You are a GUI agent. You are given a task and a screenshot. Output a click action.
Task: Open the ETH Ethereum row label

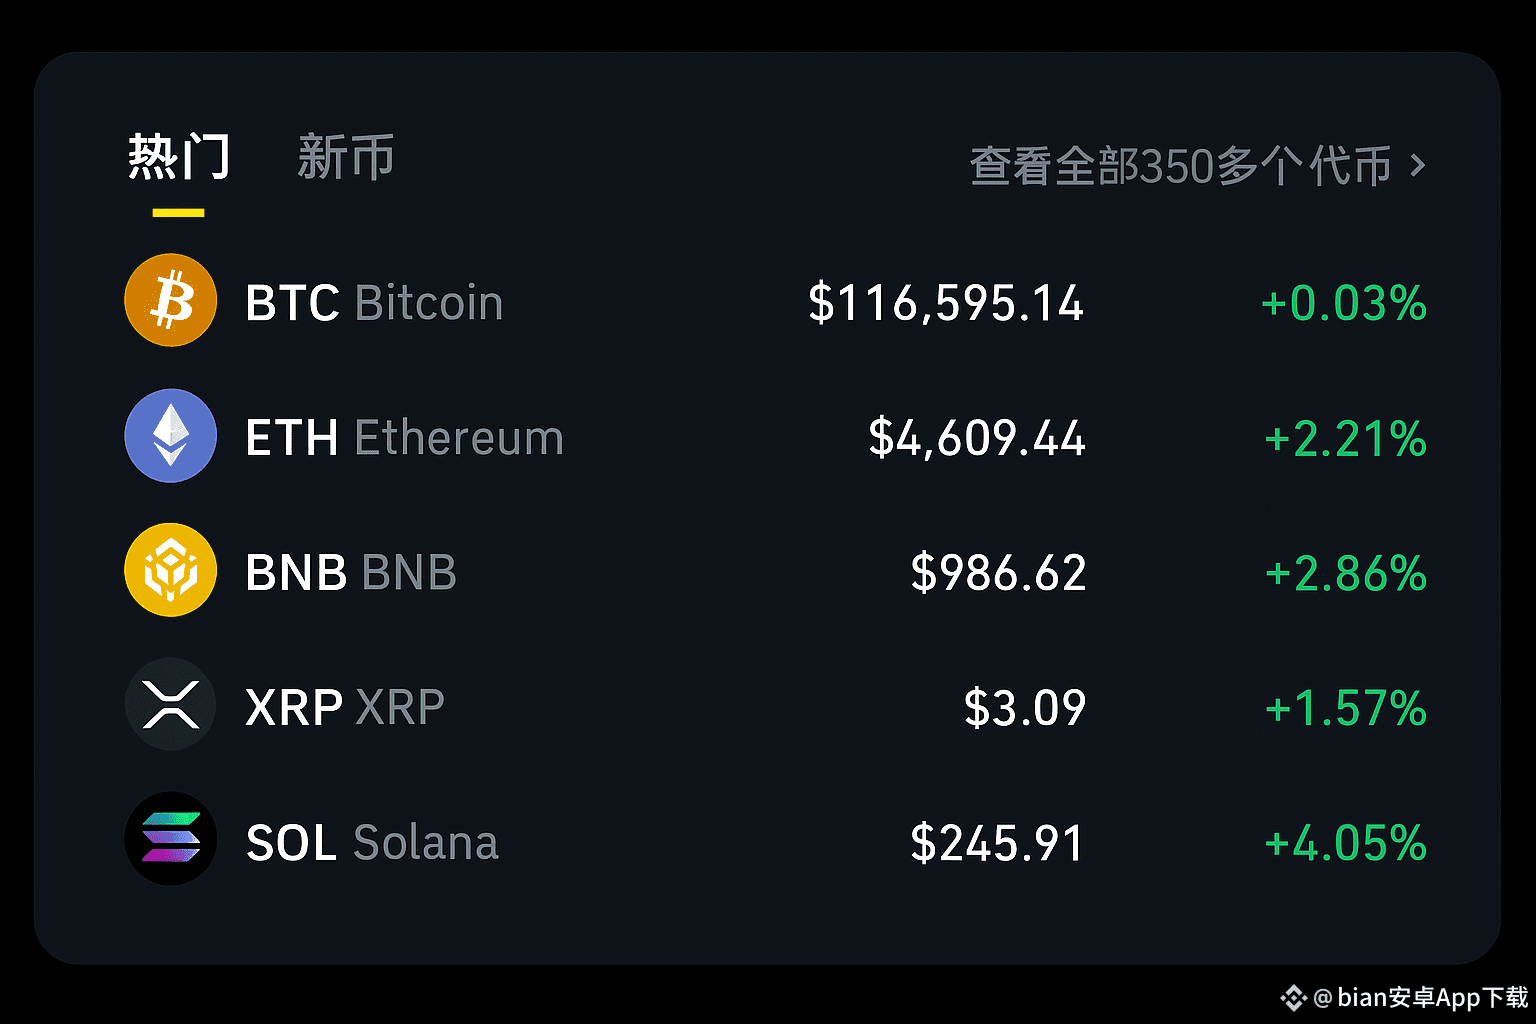click(405, 438)
